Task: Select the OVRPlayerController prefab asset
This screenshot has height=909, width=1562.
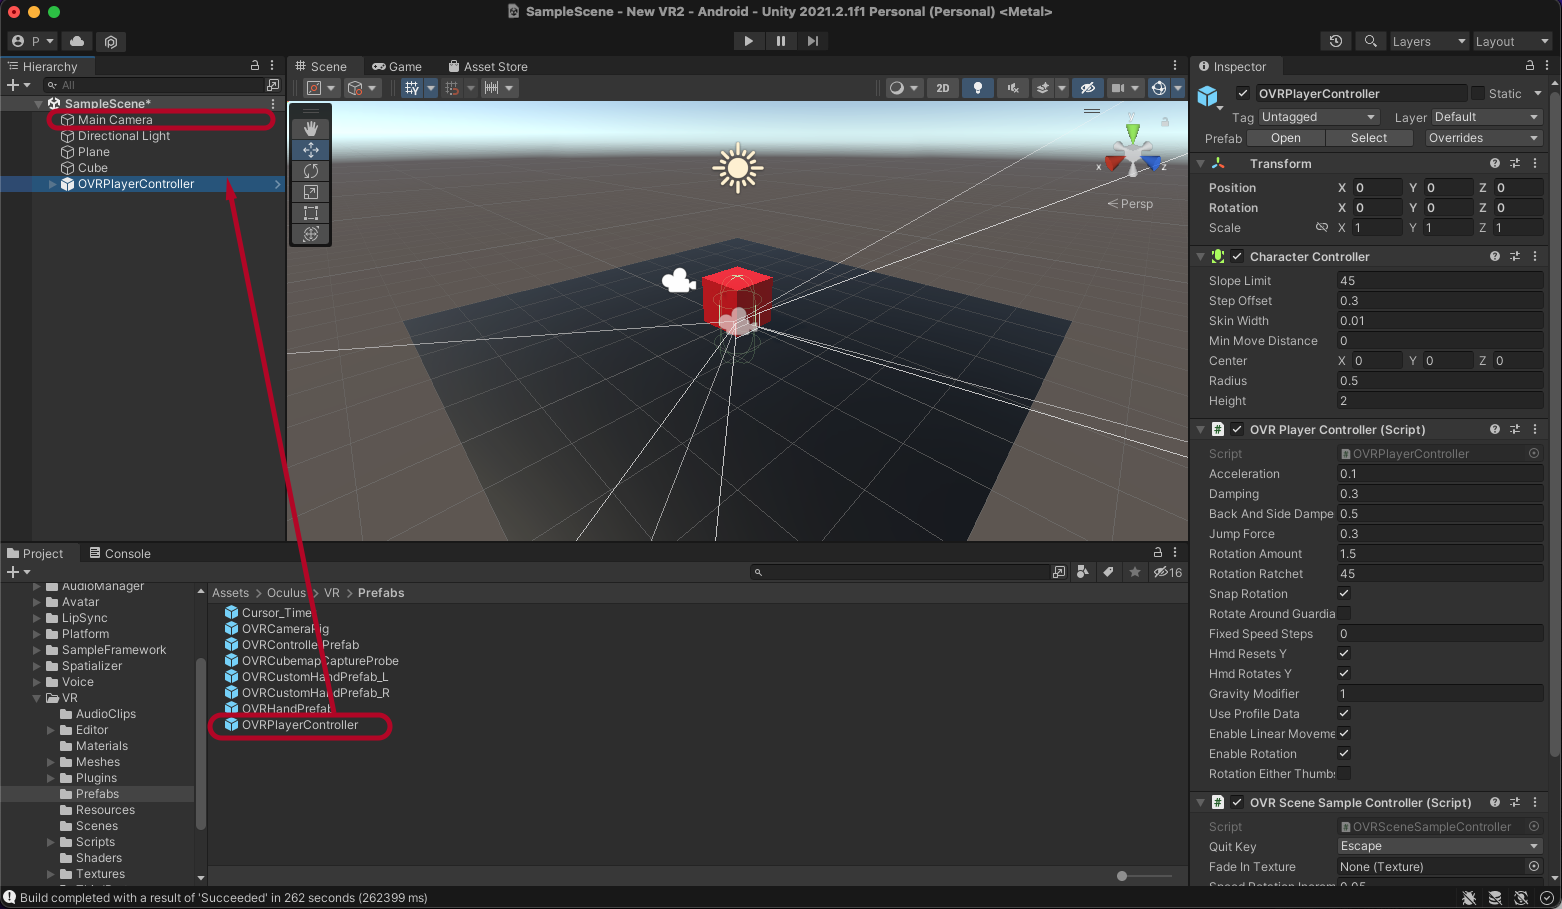Action: [291, 725]
